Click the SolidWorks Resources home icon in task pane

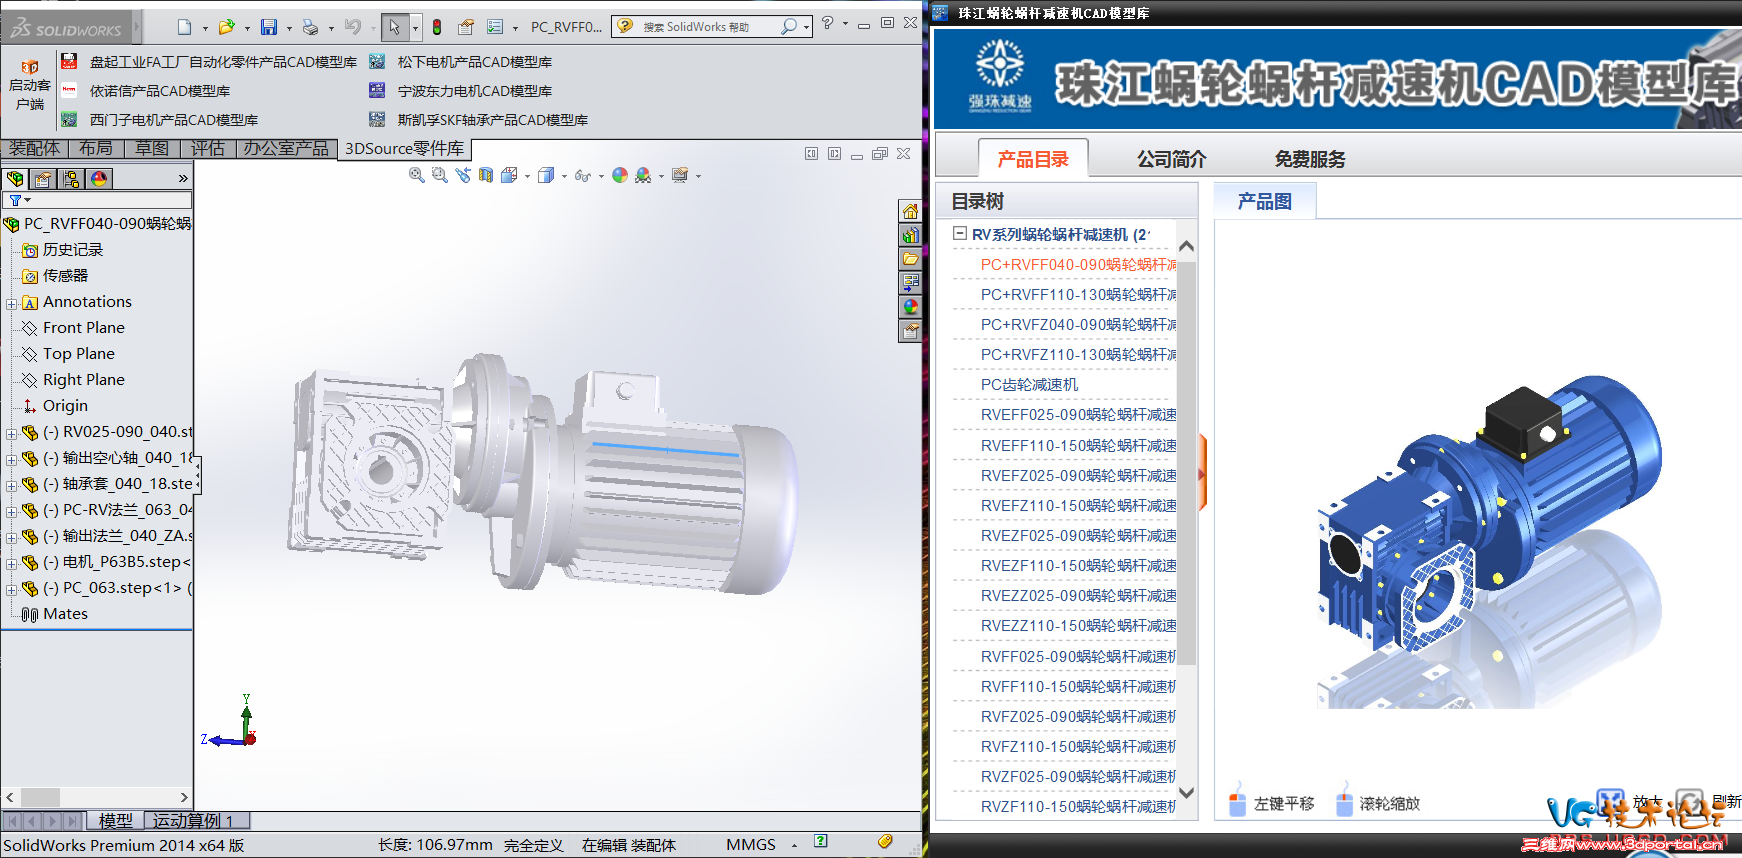point(910,211)
